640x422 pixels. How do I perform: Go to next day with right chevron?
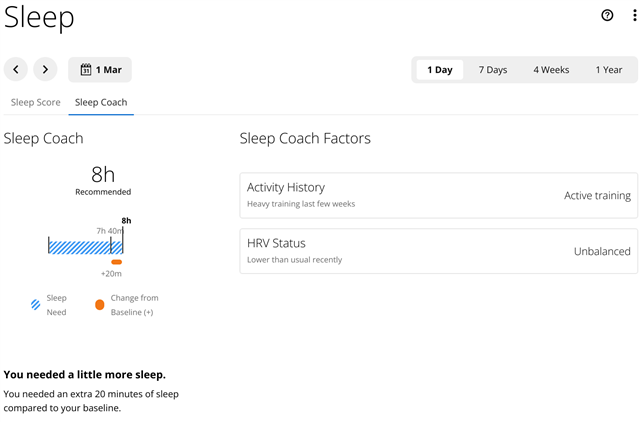pos(45,70)
